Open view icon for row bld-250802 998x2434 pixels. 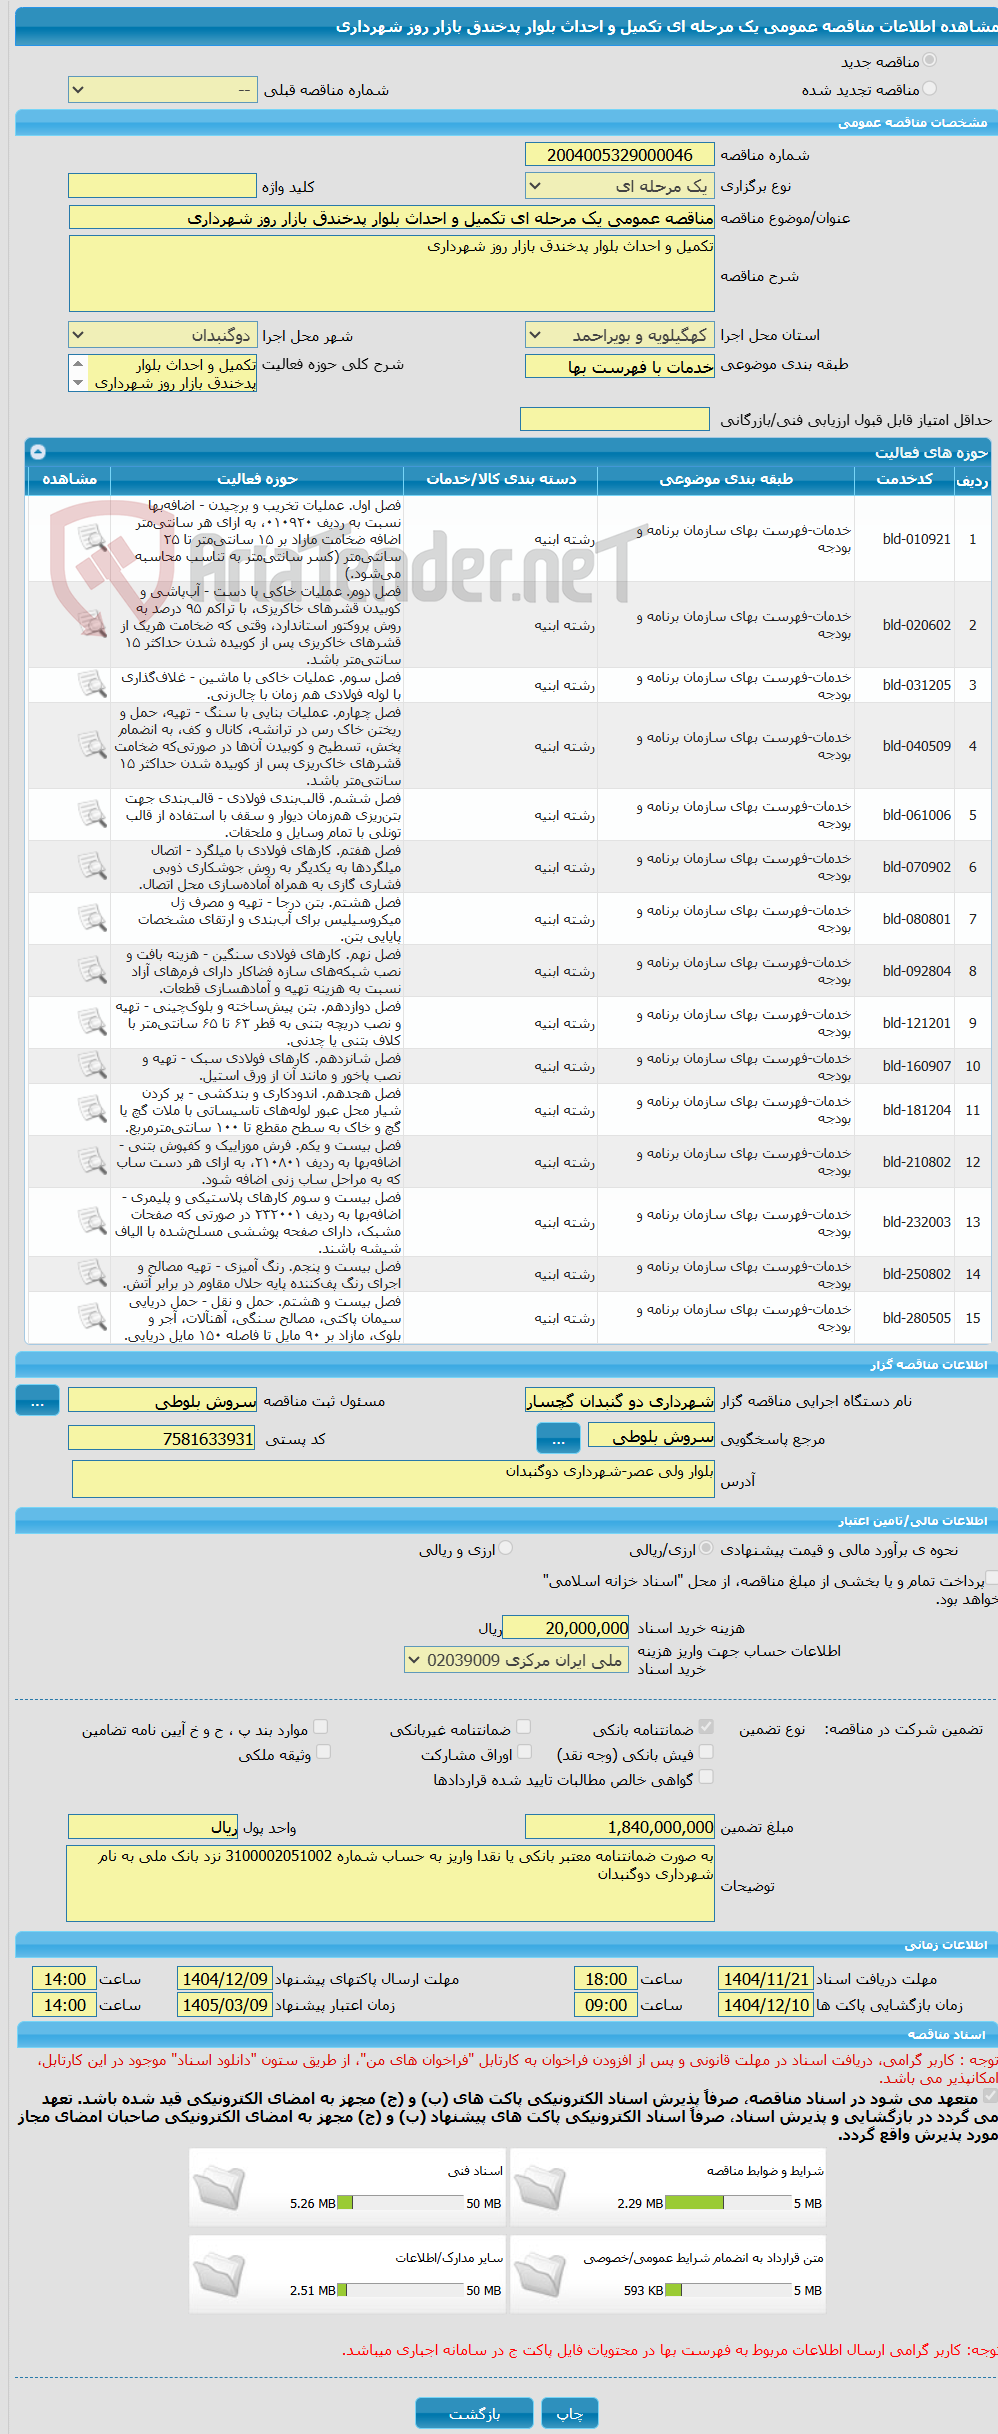pyautogui.click(x=92, y=1273)
